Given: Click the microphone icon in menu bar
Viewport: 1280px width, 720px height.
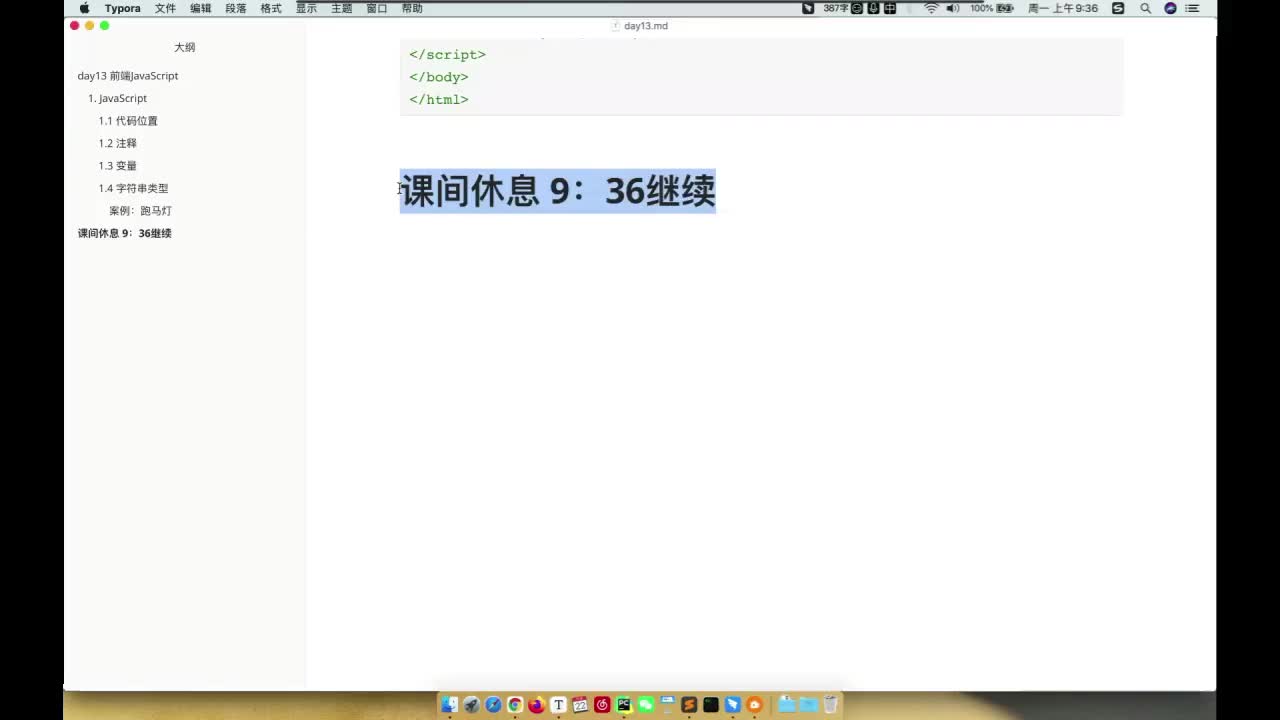Looking at the screenshot, I should [874, 8].
